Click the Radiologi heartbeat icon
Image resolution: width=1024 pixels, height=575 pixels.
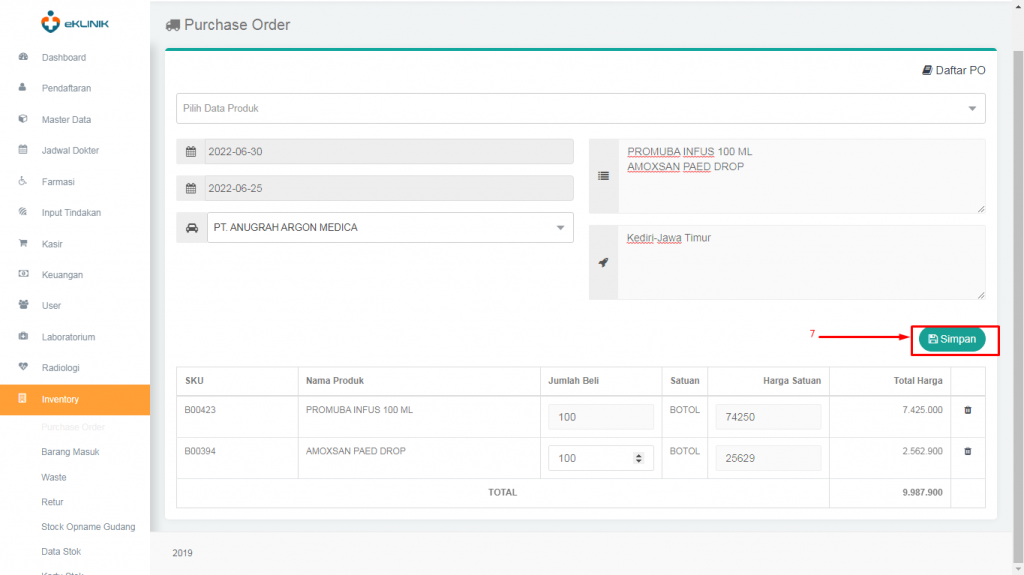click(23, 367)
